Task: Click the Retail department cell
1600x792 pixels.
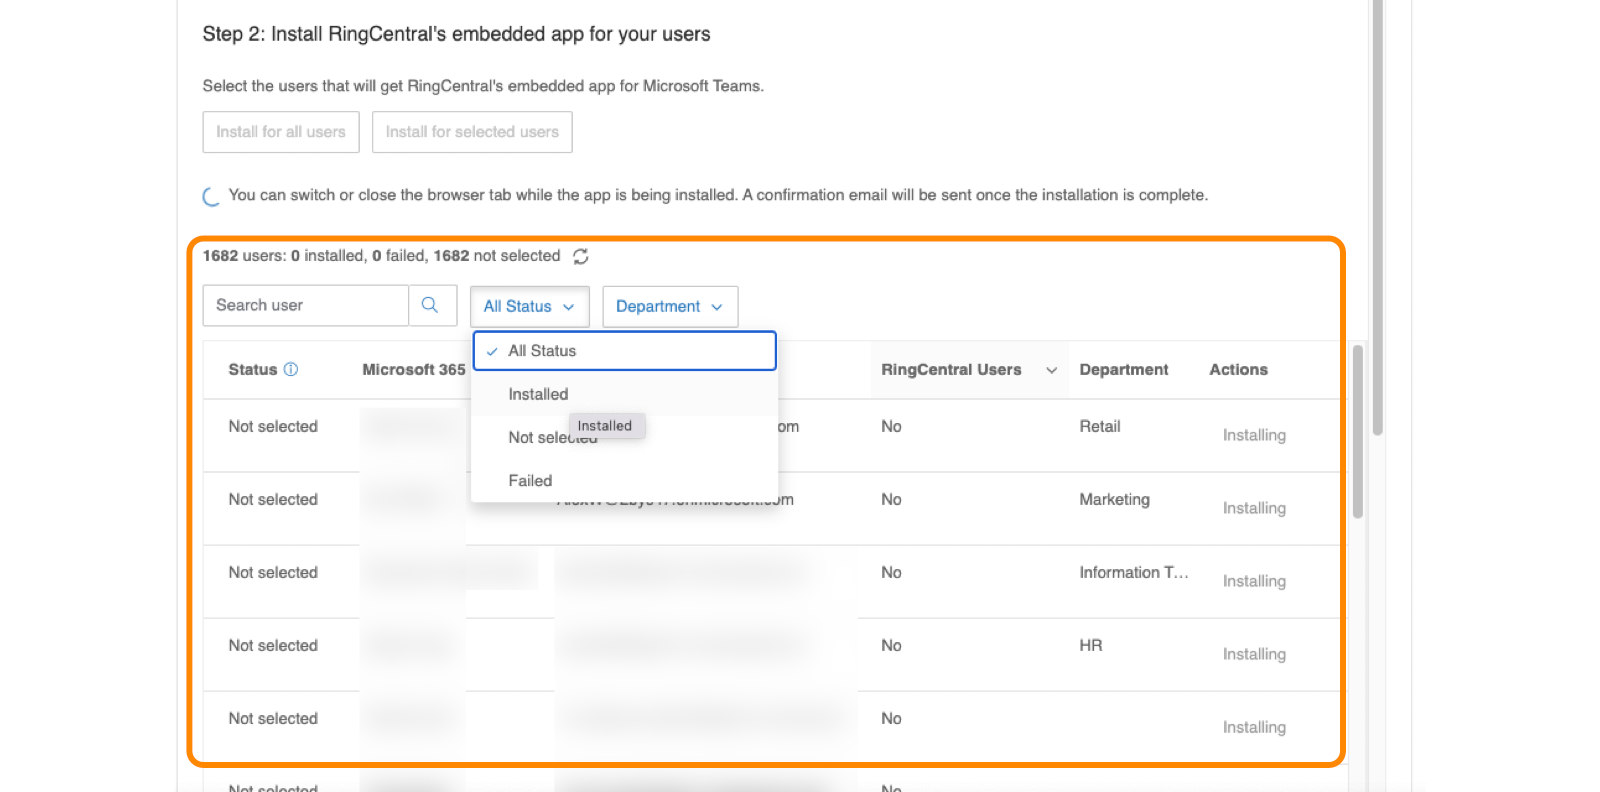Action: pos(1100,426)
